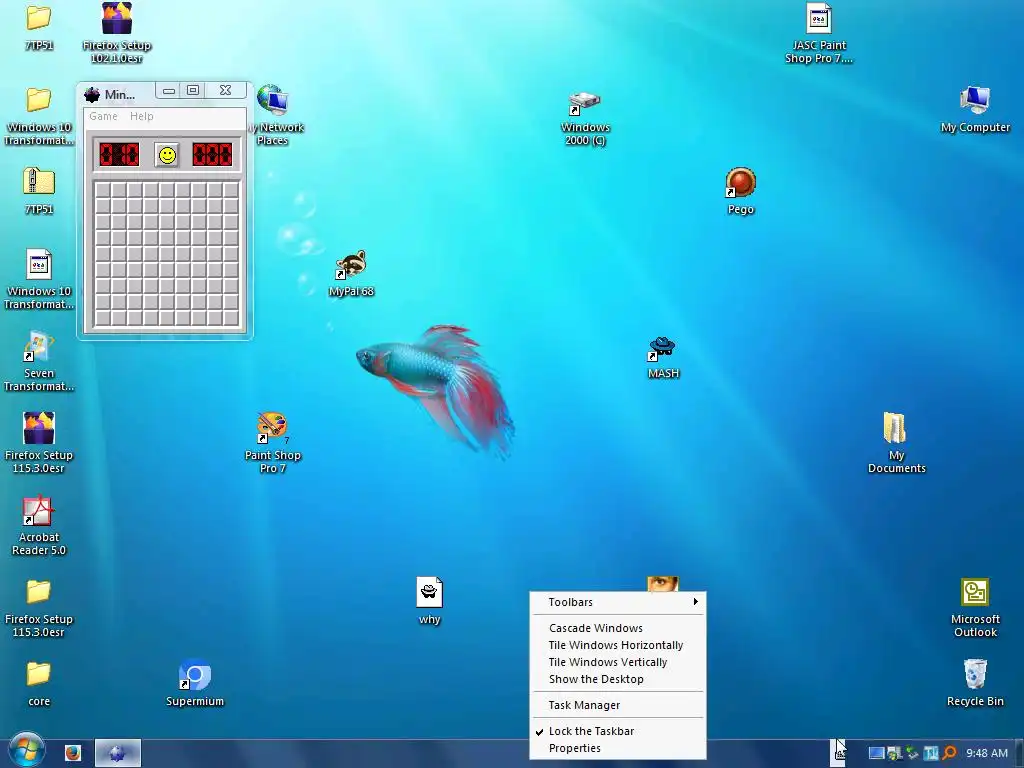The width and height of the screenshot is (1024, 768).
Task: Select the Windows 10 Transformat application file icon
Action: click(39, 264)
